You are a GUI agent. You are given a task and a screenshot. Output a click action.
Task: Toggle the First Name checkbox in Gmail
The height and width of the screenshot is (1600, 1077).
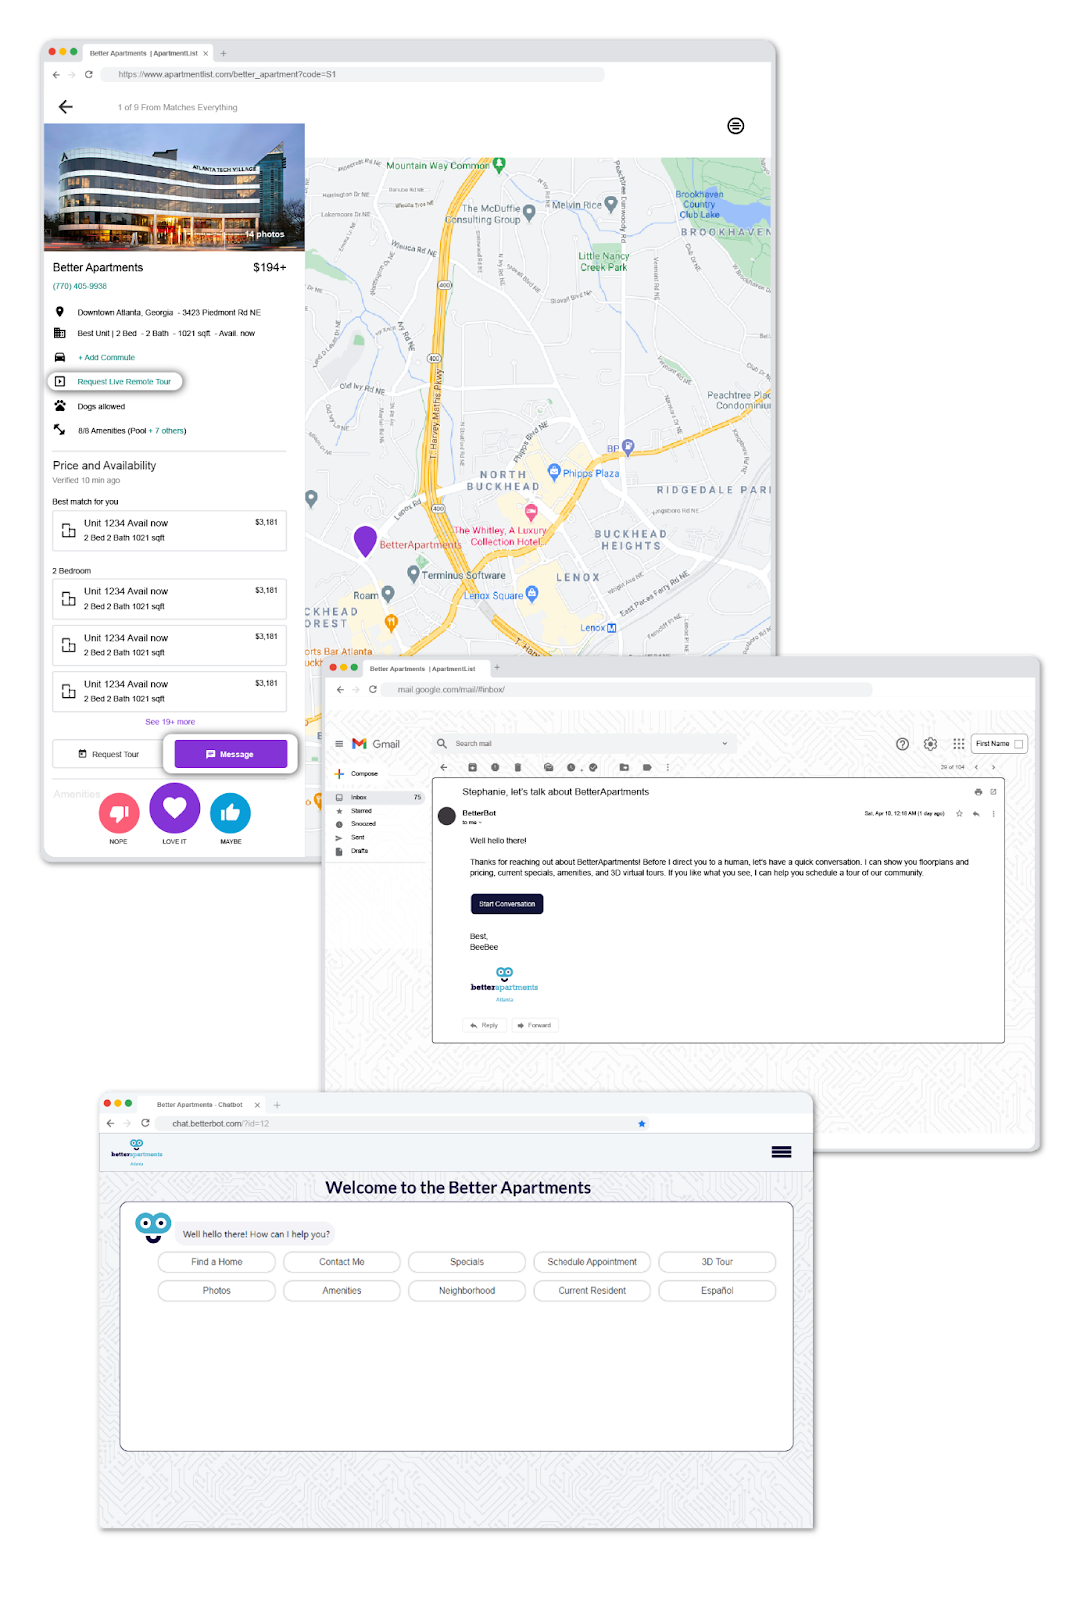[x=1018, y=744]
